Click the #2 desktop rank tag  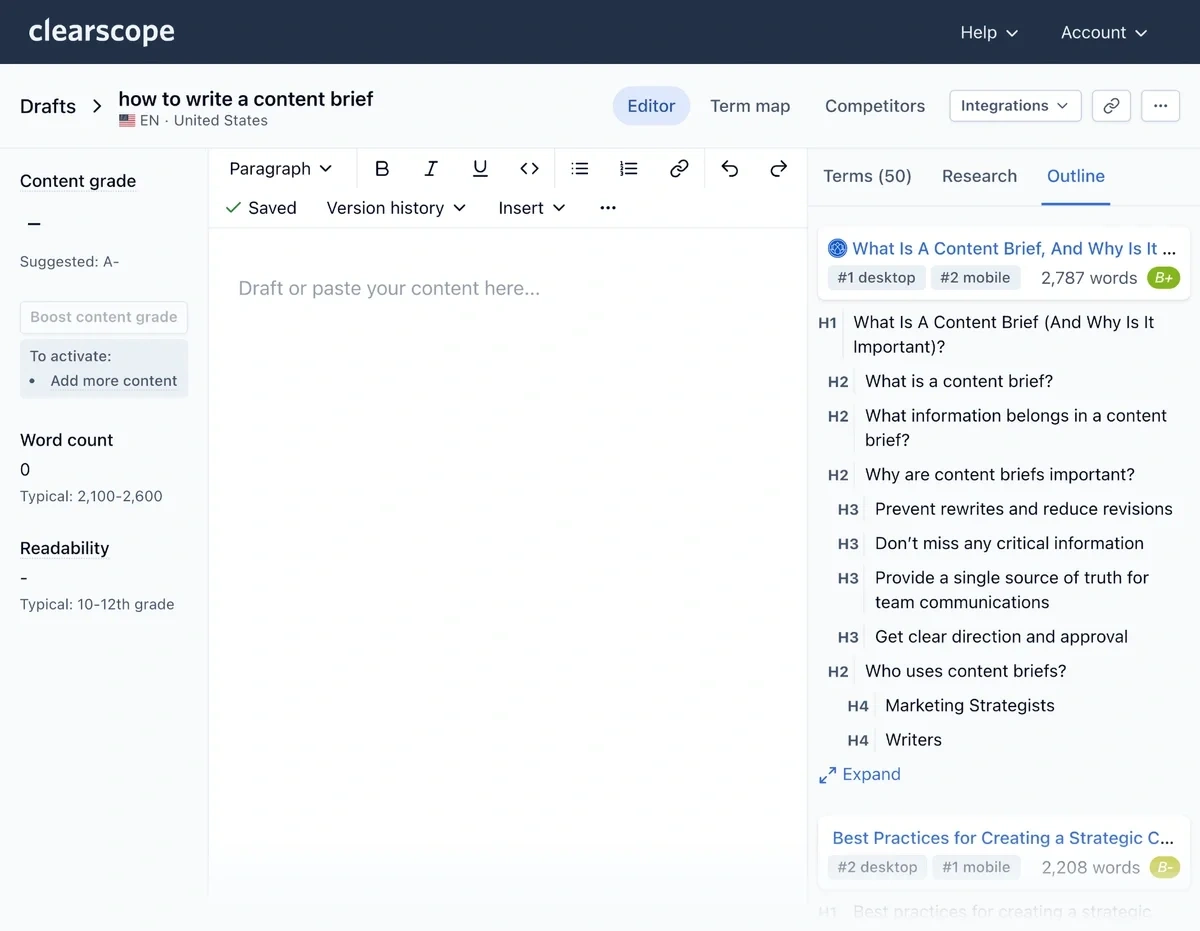(x=877, y=867)
